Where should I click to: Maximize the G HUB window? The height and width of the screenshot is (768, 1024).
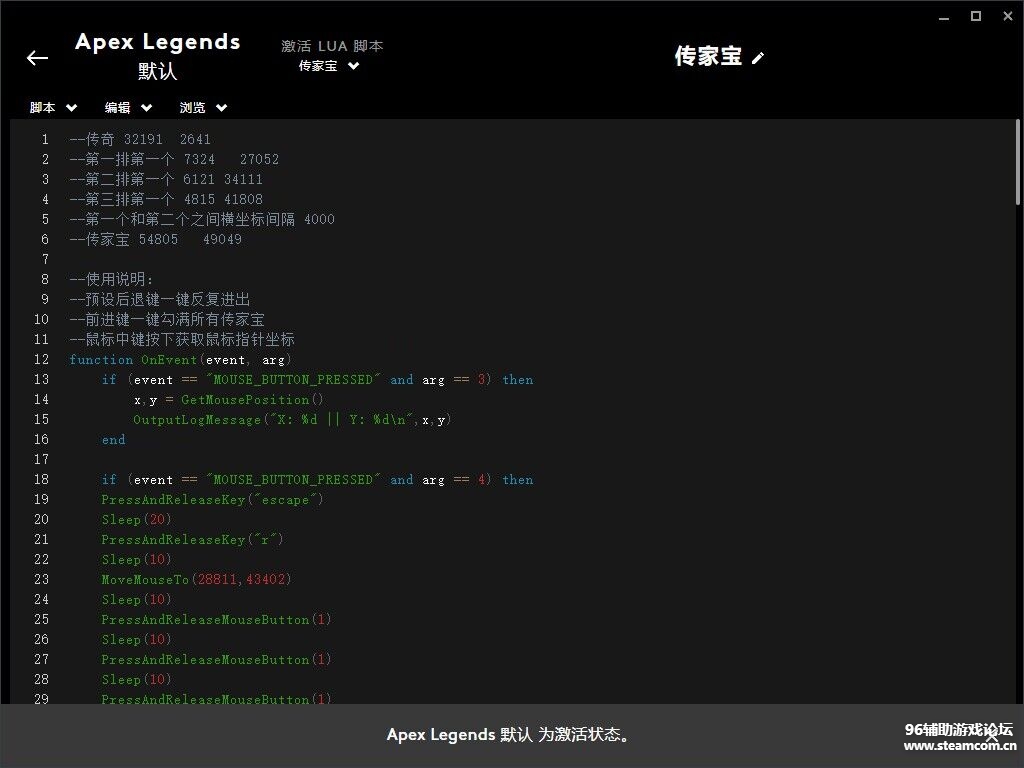(976, 16)
